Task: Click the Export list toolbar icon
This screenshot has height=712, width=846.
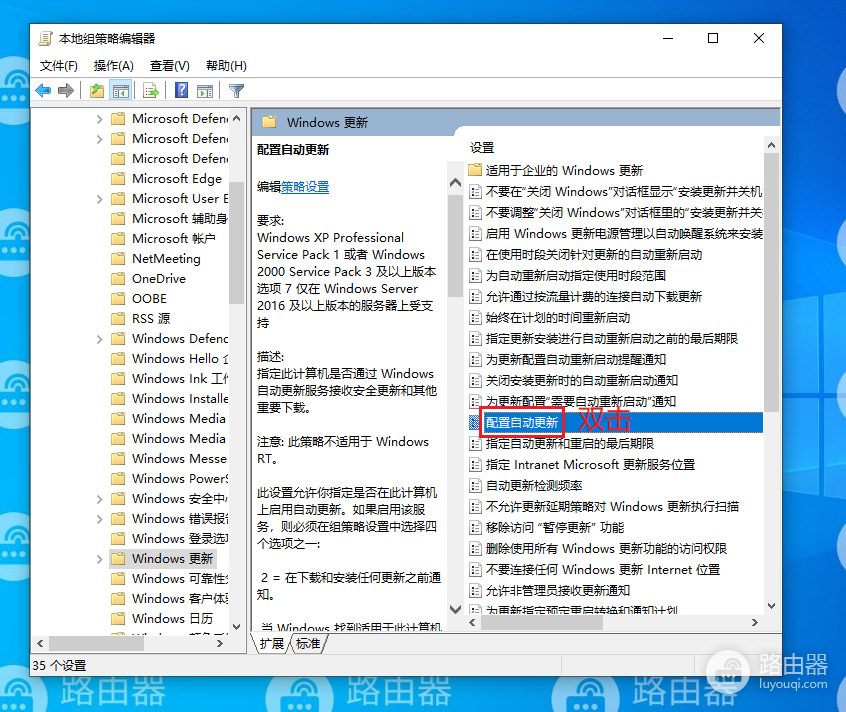Action: (x=151, y=91)
